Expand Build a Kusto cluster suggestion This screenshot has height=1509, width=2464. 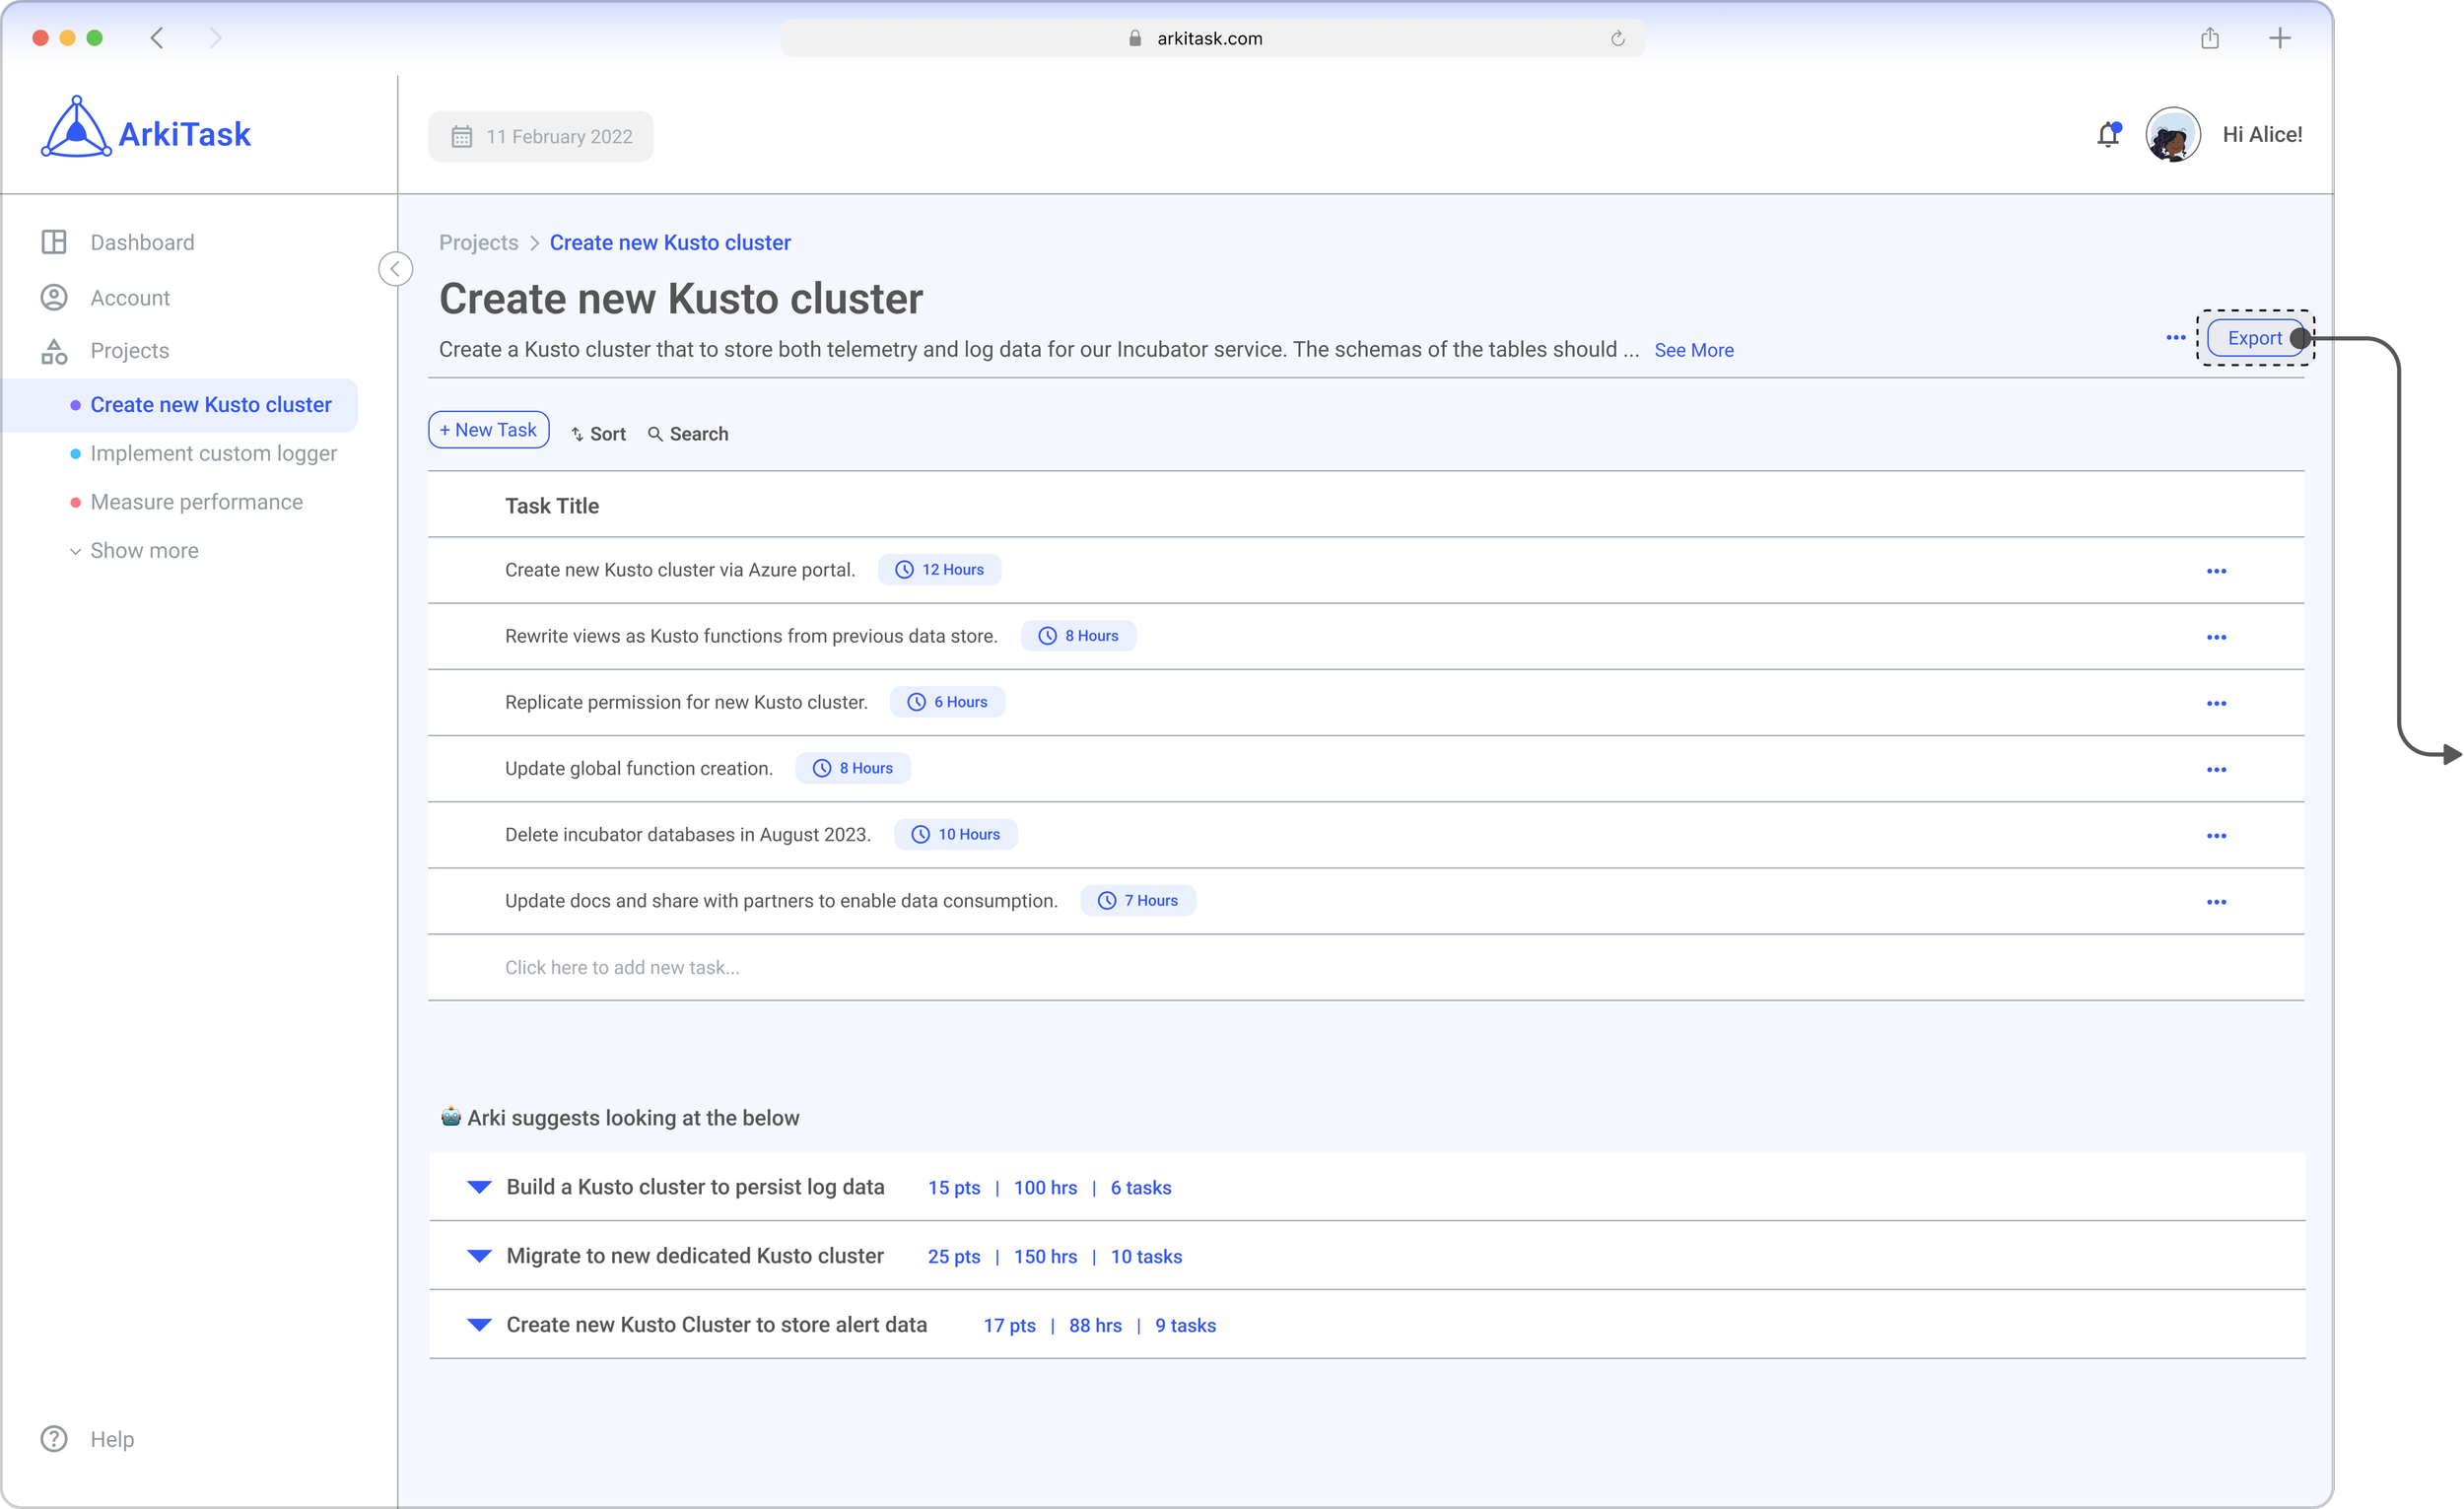480,1187
